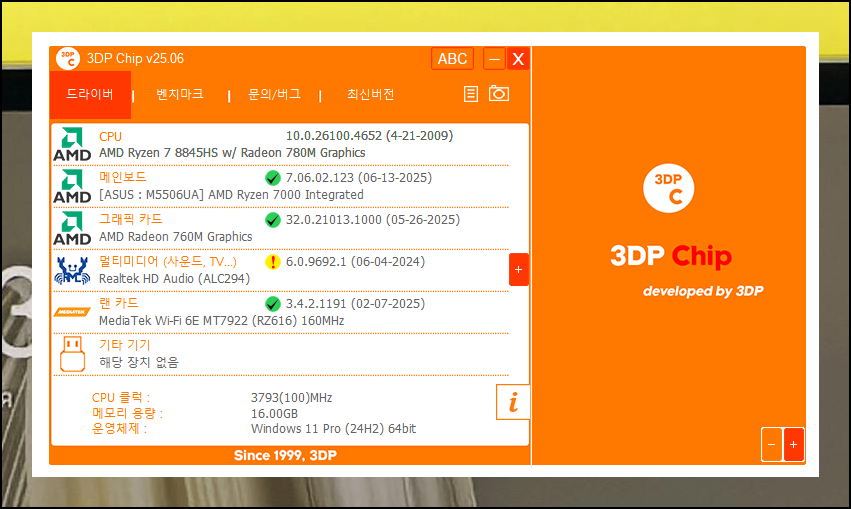Click the green check for 그래픽 카드 driver
Viewport: 851px width, 509px height.
click(273, 220)
